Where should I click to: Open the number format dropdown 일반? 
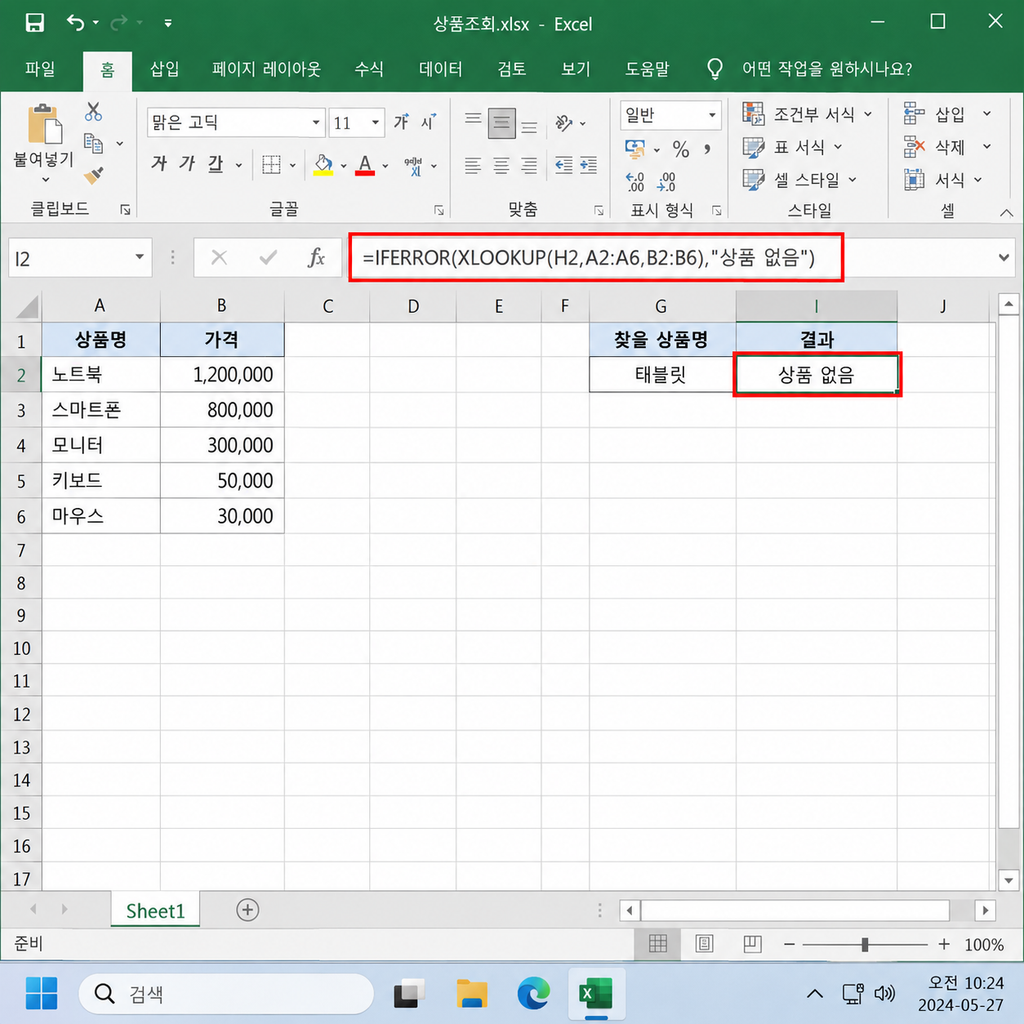712,115
